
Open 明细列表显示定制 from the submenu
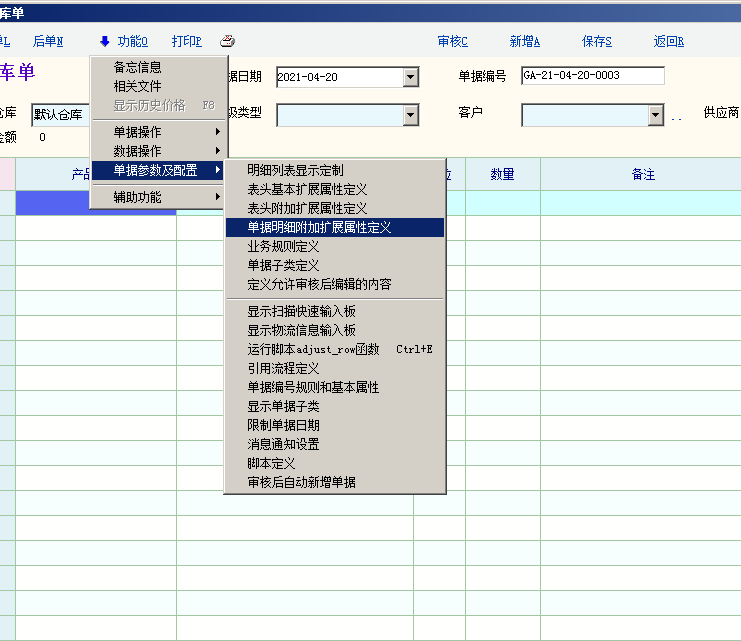click(x=295, y=171)
